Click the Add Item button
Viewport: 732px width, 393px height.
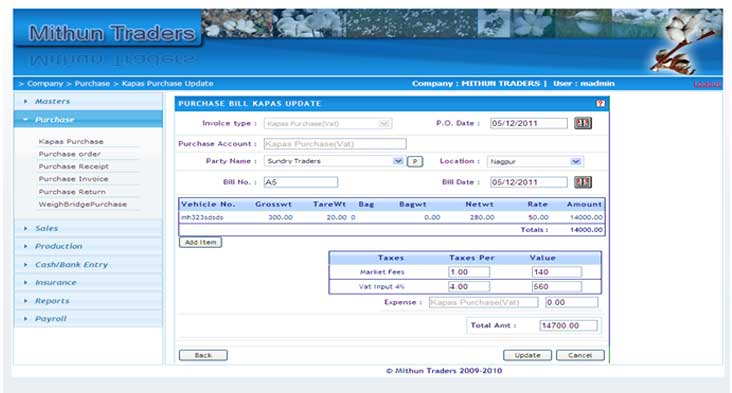click(x=200, y=242)
